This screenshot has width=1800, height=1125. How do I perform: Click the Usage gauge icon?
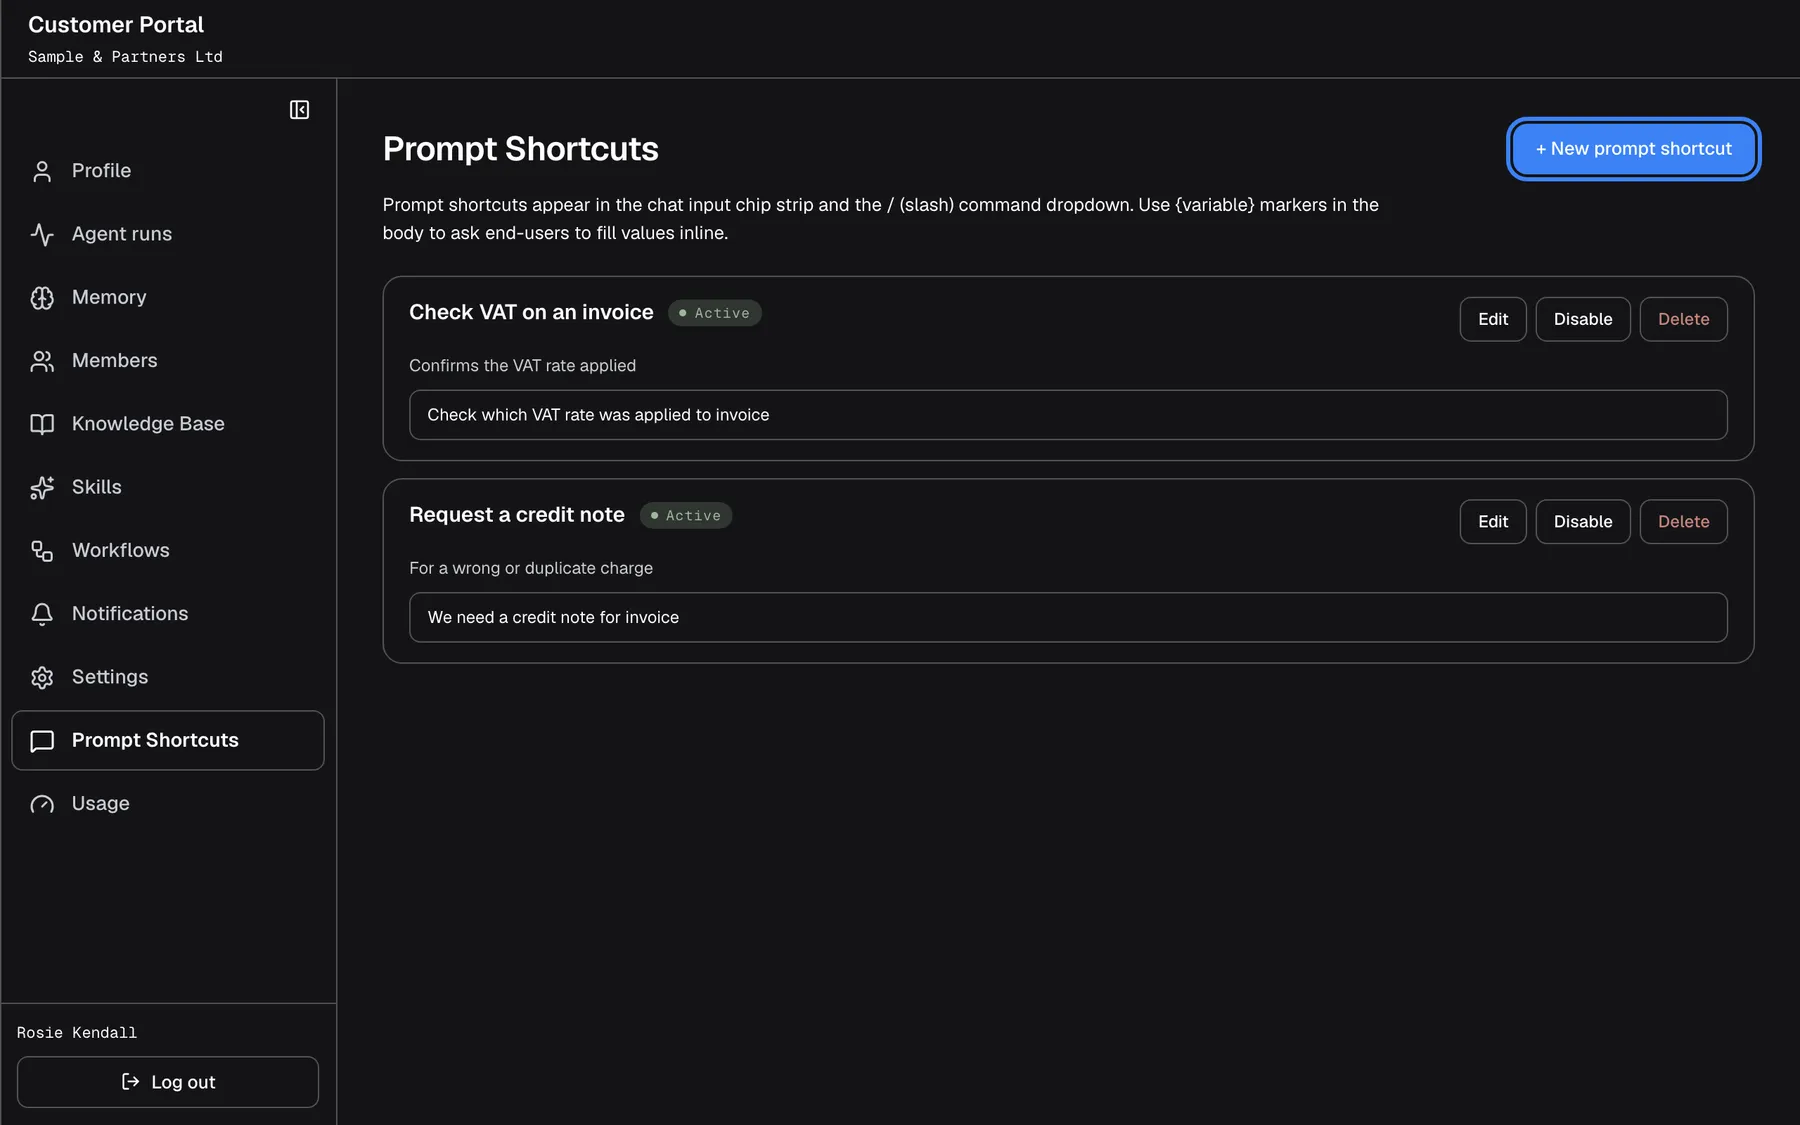point(42,804)
